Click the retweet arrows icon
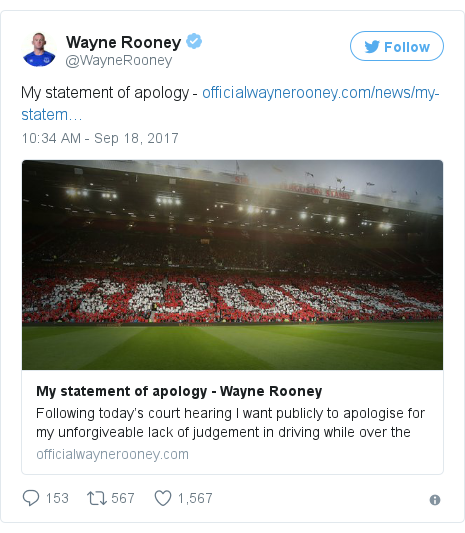This screenshot has height=533, width=465. [x=97, y=498]
